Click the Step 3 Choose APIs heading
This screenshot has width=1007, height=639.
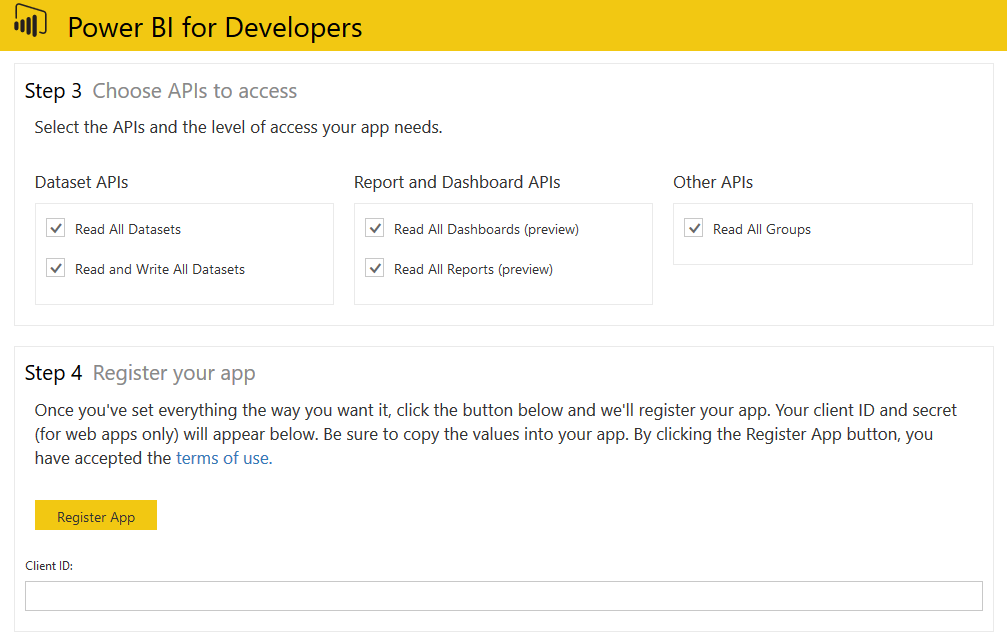pos(161,91)
